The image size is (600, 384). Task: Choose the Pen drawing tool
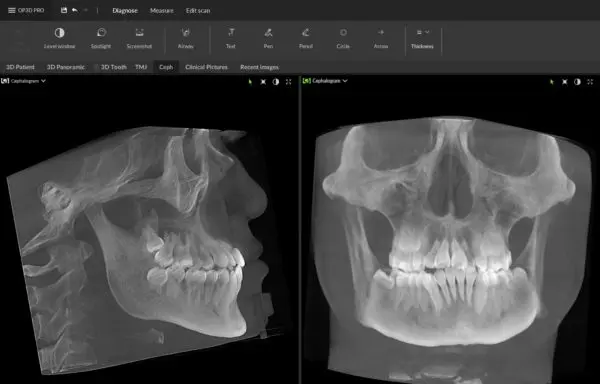pos(268,38)
